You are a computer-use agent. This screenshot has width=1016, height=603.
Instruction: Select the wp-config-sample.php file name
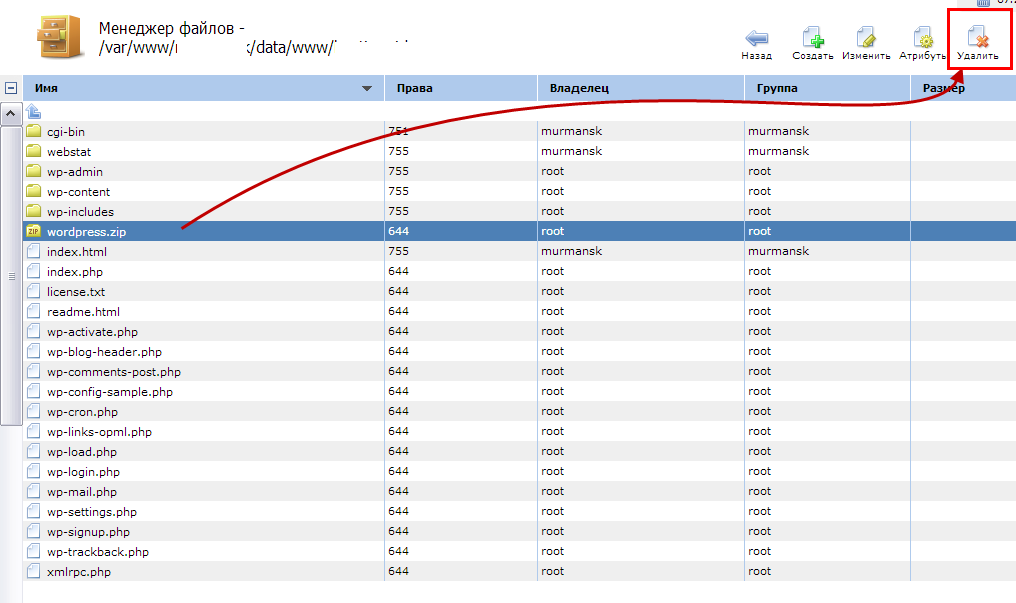pos(110,393)
